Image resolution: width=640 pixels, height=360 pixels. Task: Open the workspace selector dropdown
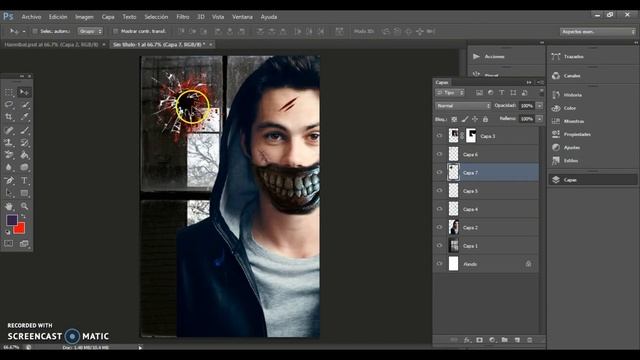point(598,32)
